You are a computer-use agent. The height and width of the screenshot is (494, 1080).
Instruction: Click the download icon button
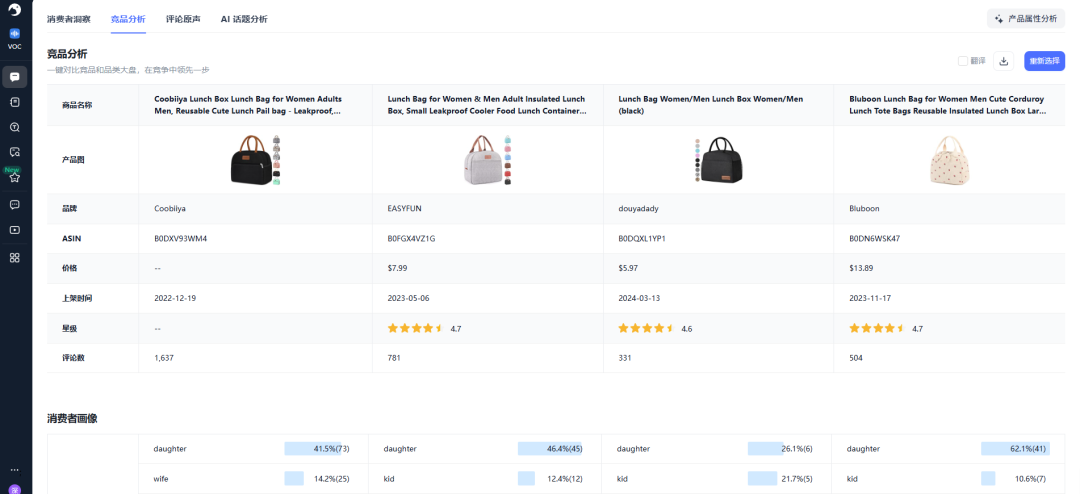(x=1005, y=61)
